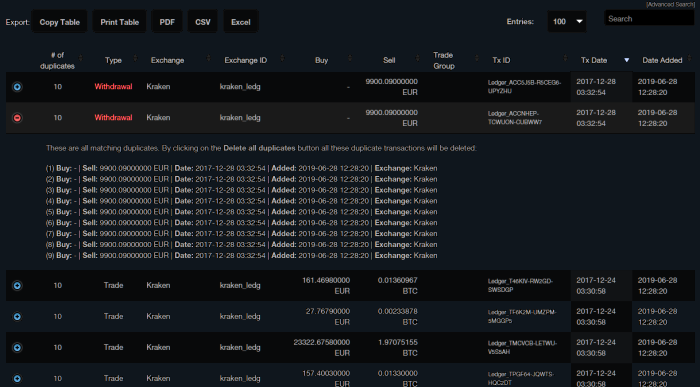The width and height of the screenshot is (700, 387).
Task: Click Print Table button
Action: [x=119, y=22]
